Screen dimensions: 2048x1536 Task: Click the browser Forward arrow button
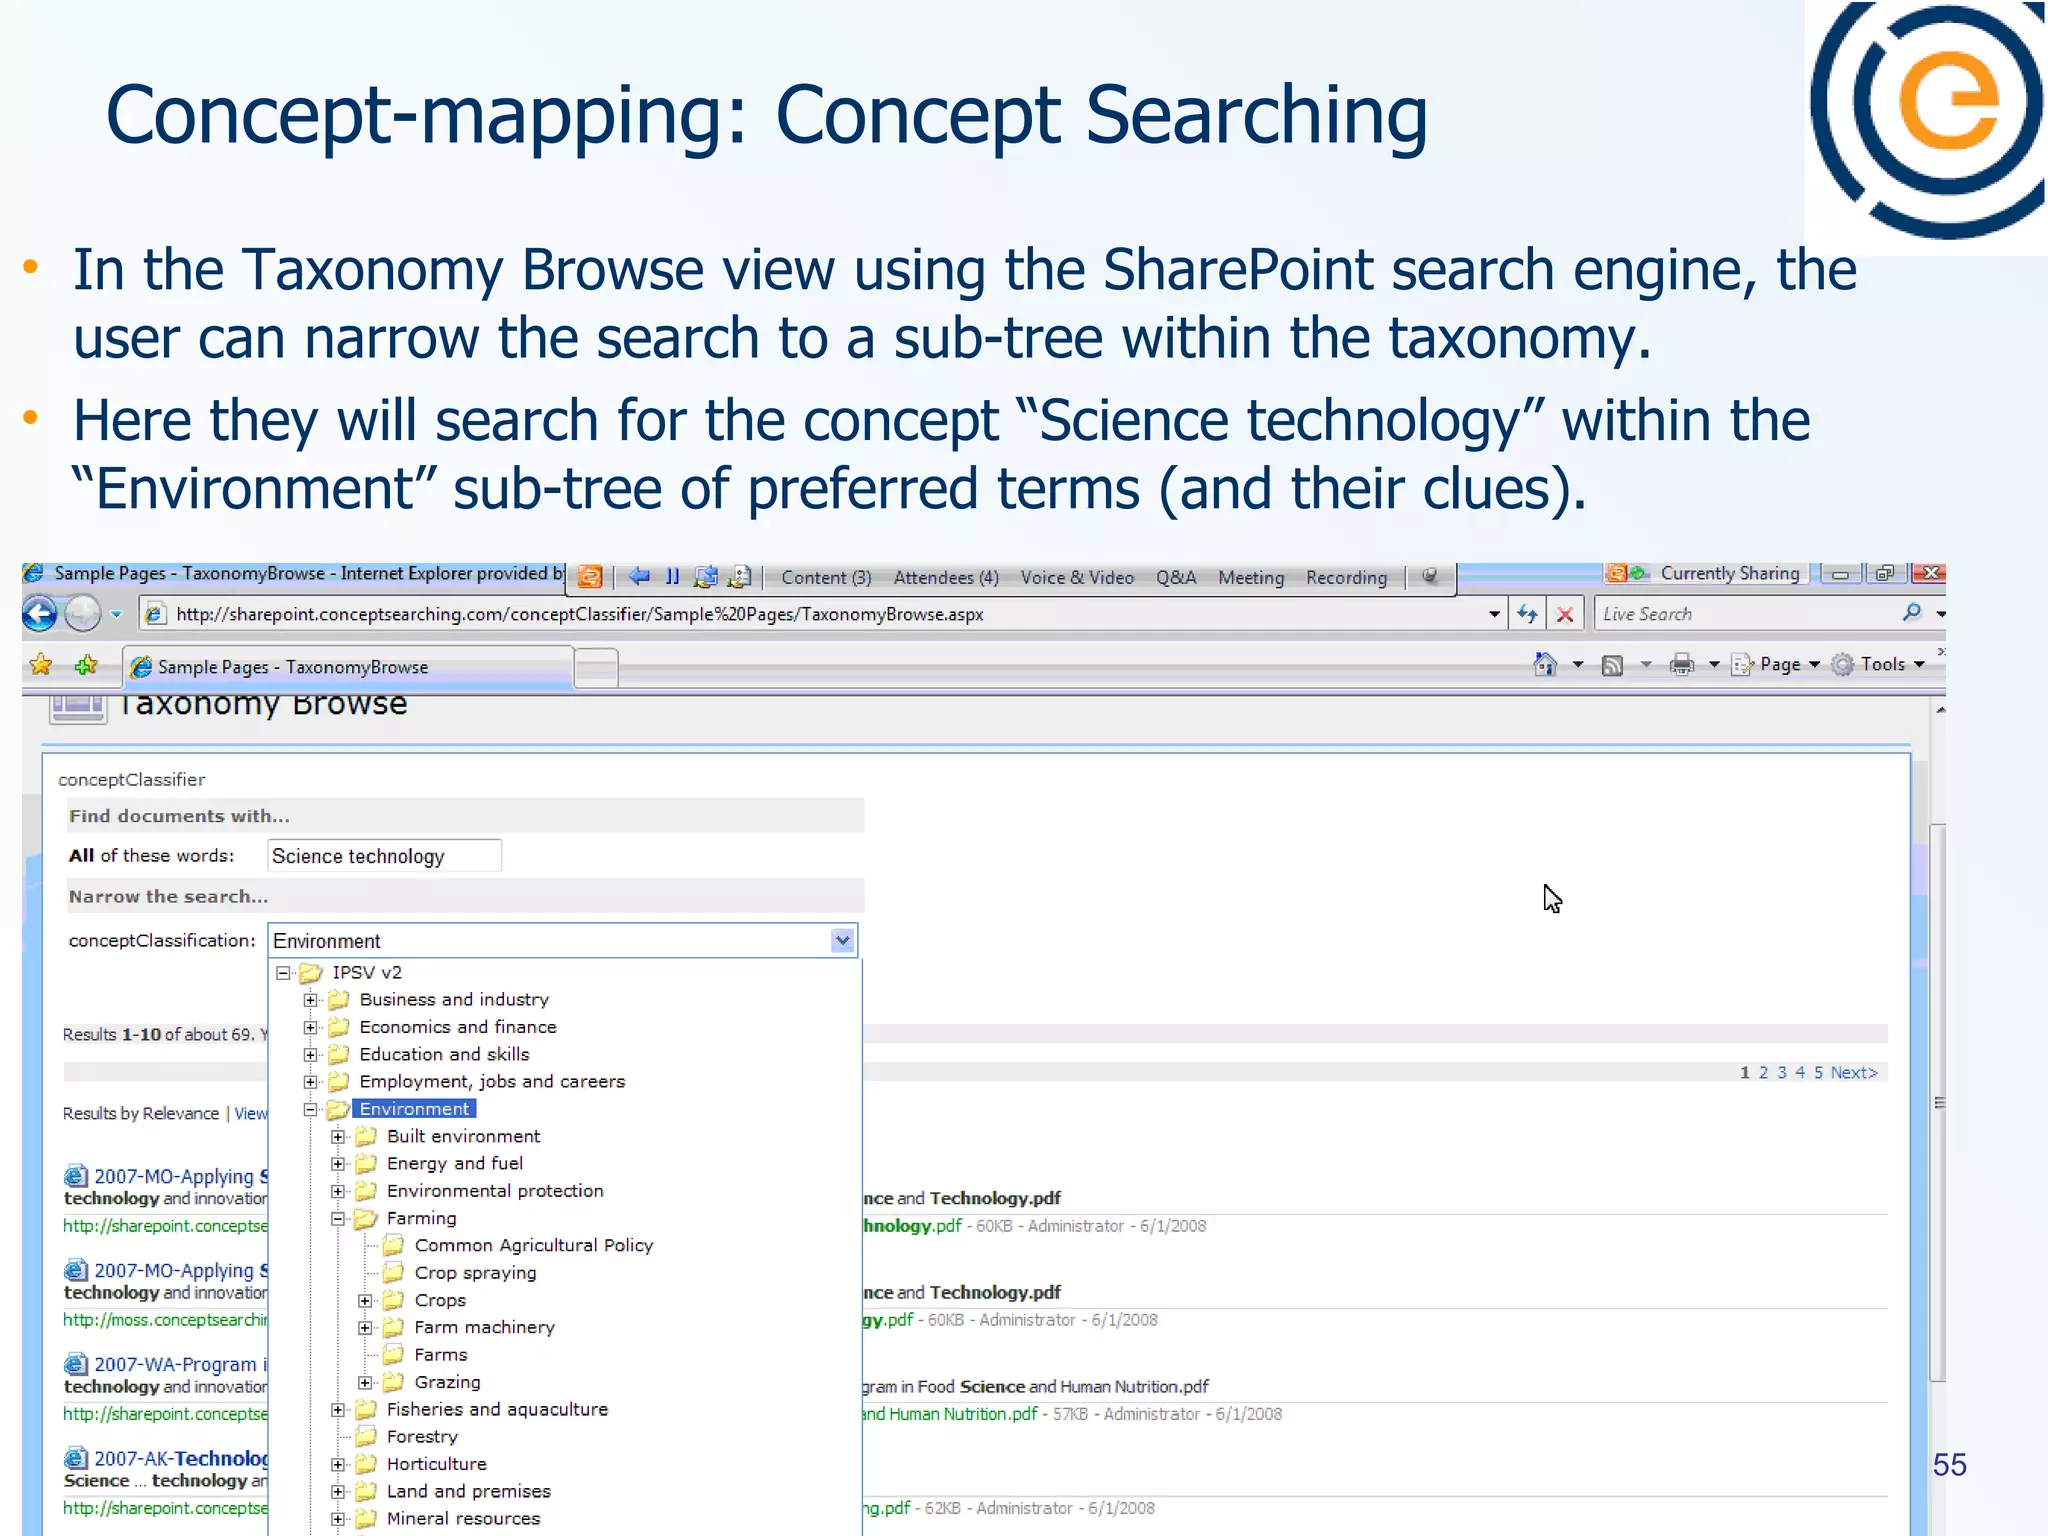pos(83,614)
